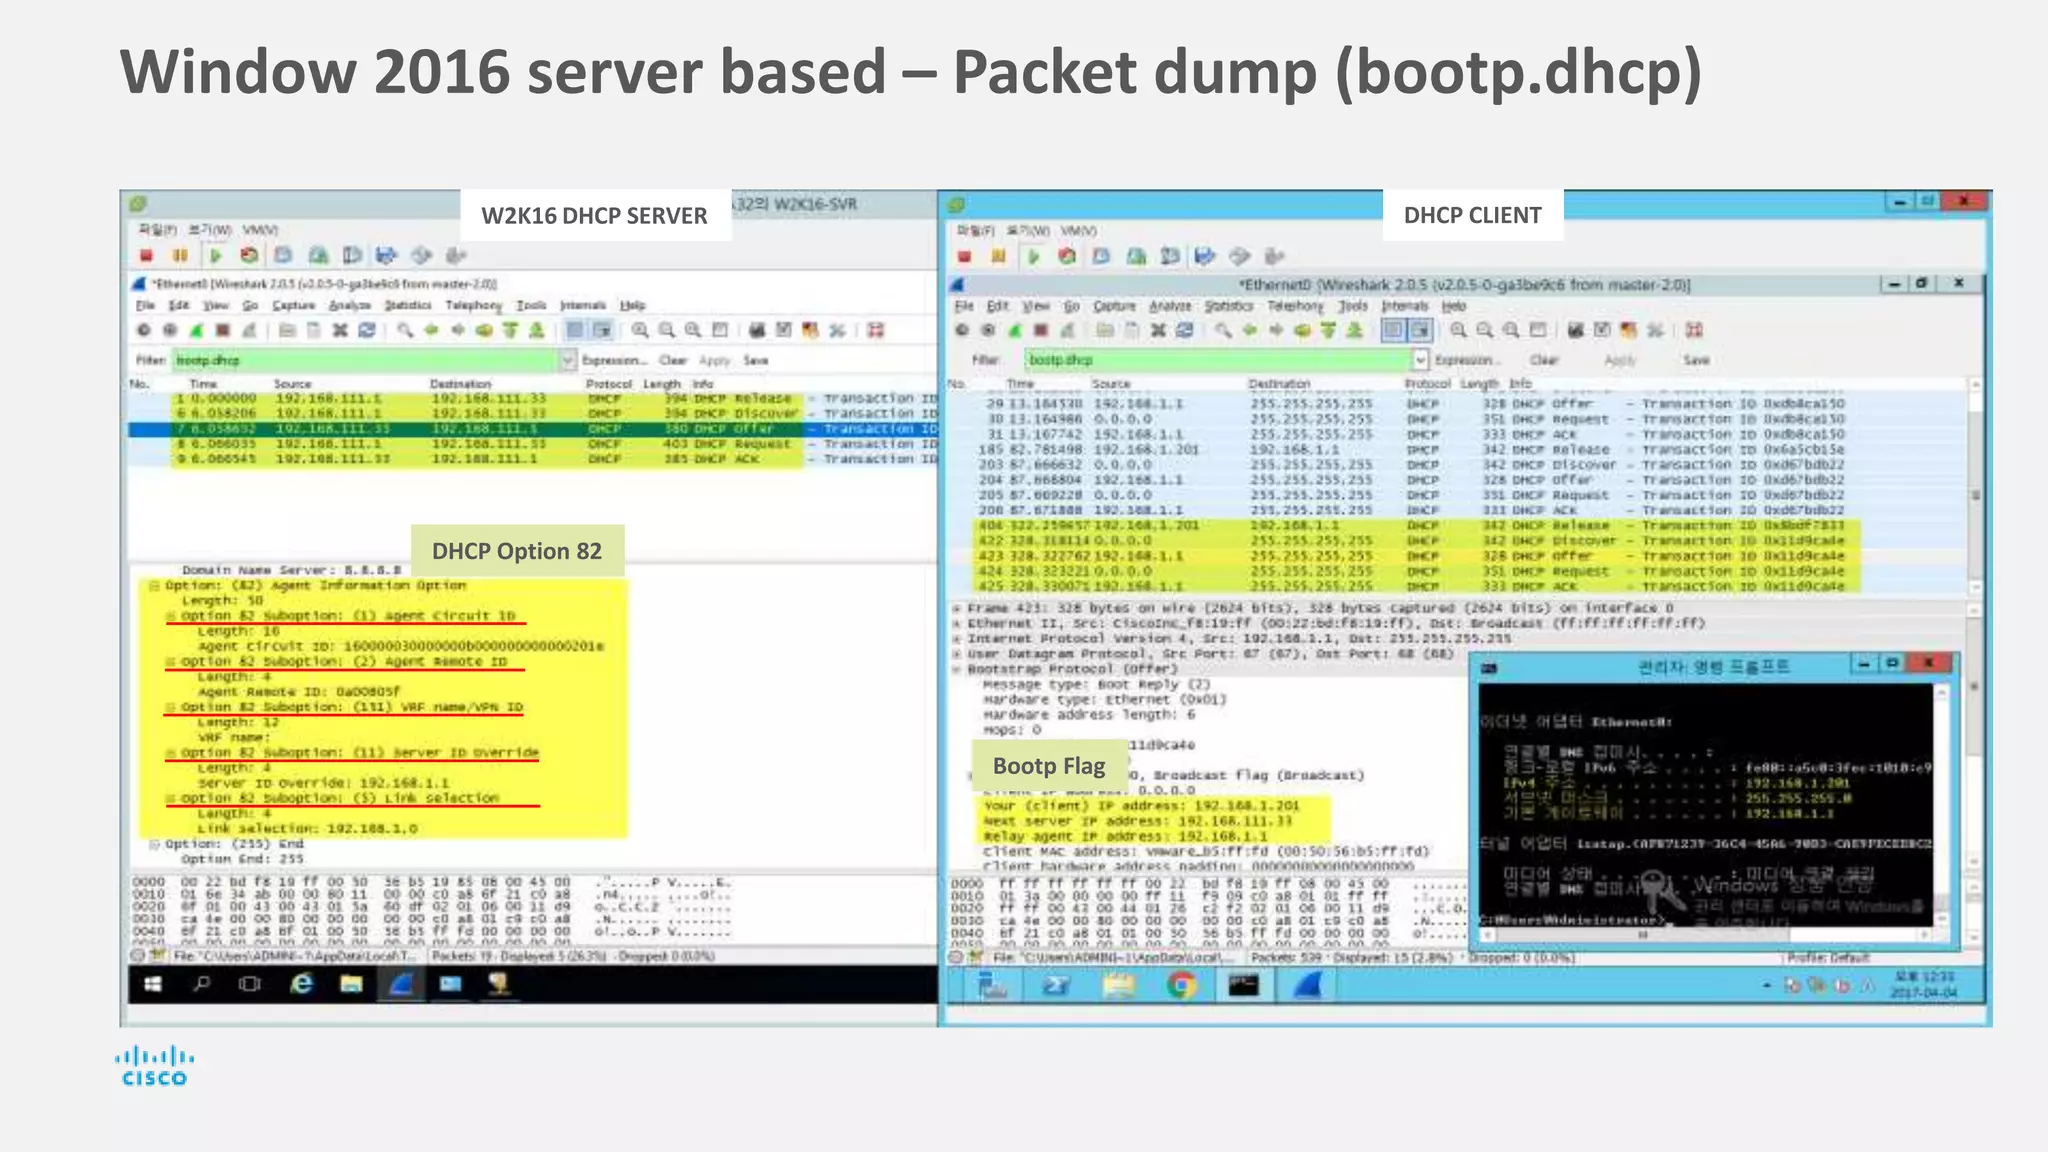This screenshot has height=1152, width=2048.
Task: Toggle auto-scroll in live capture in client Wireshark
Action: pyautogui.click(x=1419, y=330)
